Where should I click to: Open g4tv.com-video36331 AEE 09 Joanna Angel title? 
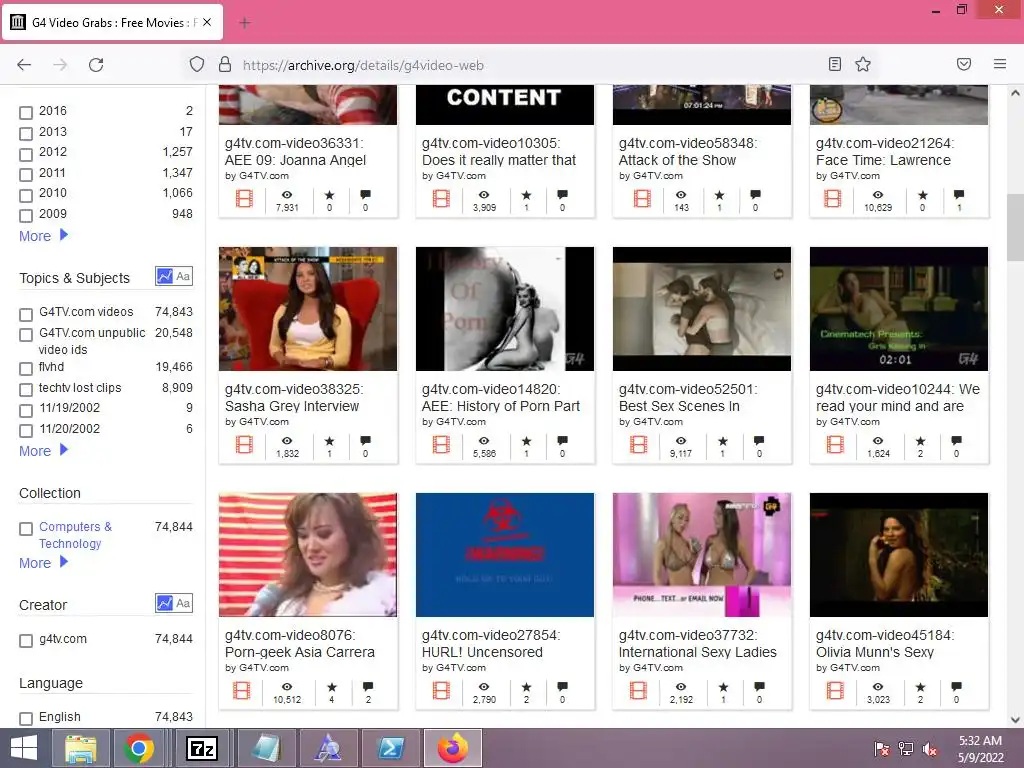295,152
